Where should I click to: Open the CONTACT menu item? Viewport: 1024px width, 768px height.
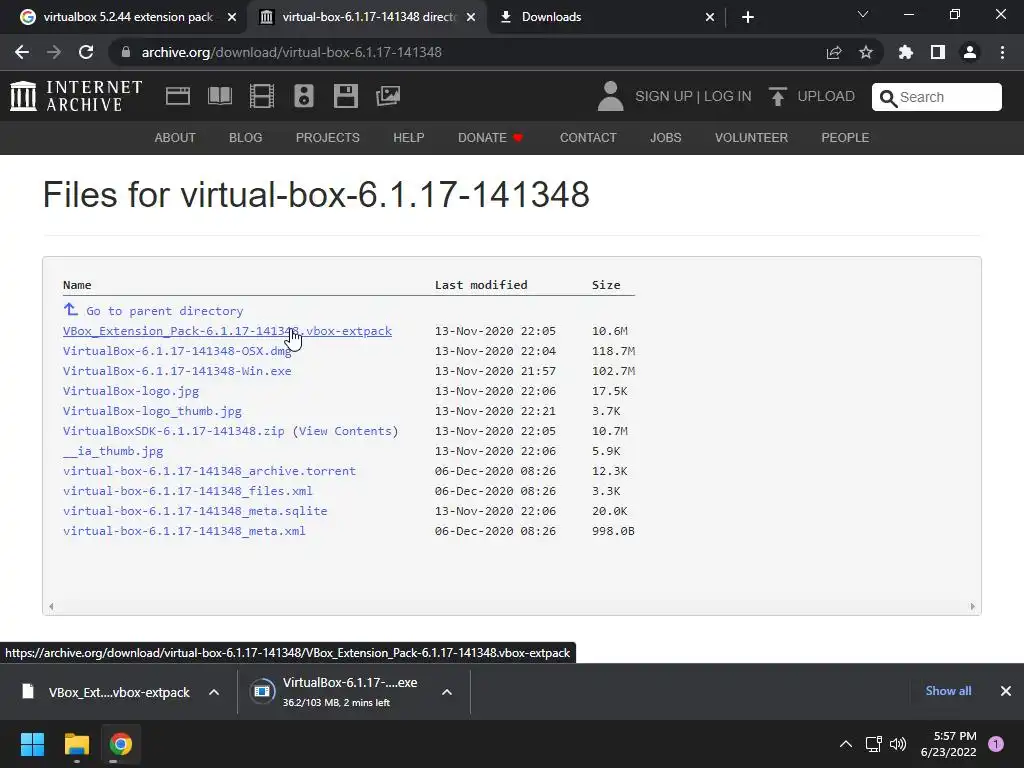[x=588, y=138]
